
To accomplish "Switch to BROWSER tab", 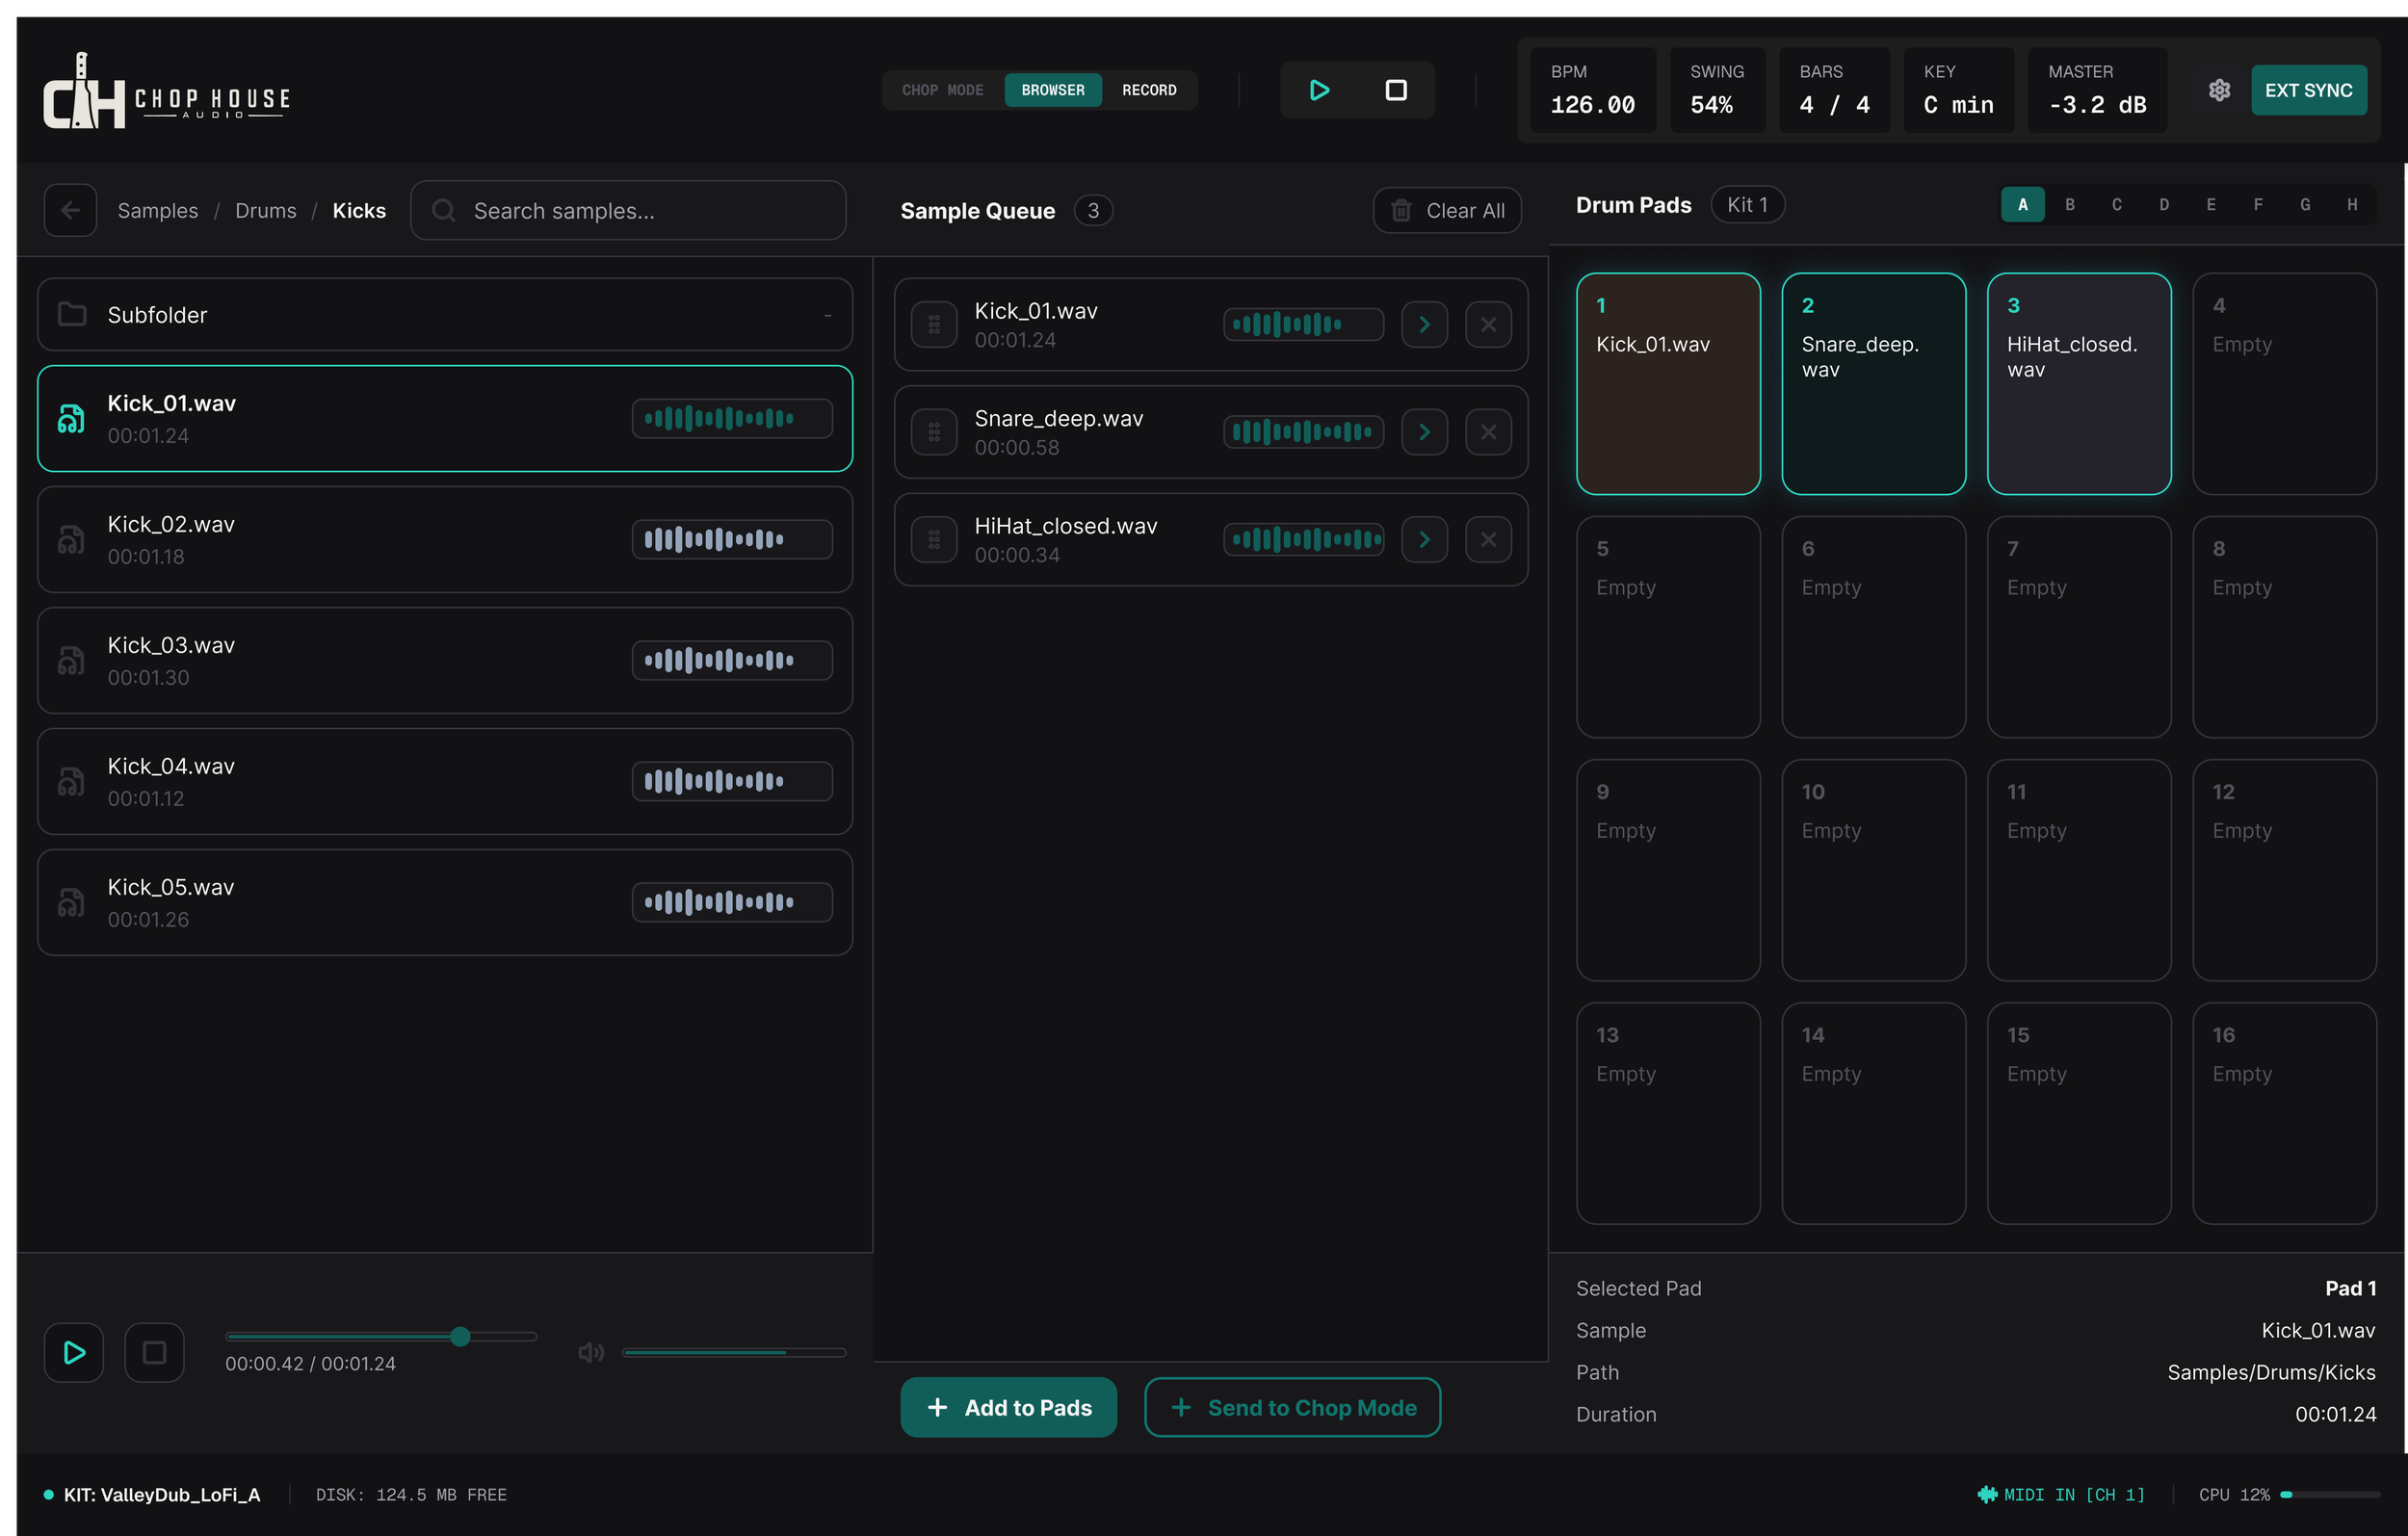I will pos(1052,90).
